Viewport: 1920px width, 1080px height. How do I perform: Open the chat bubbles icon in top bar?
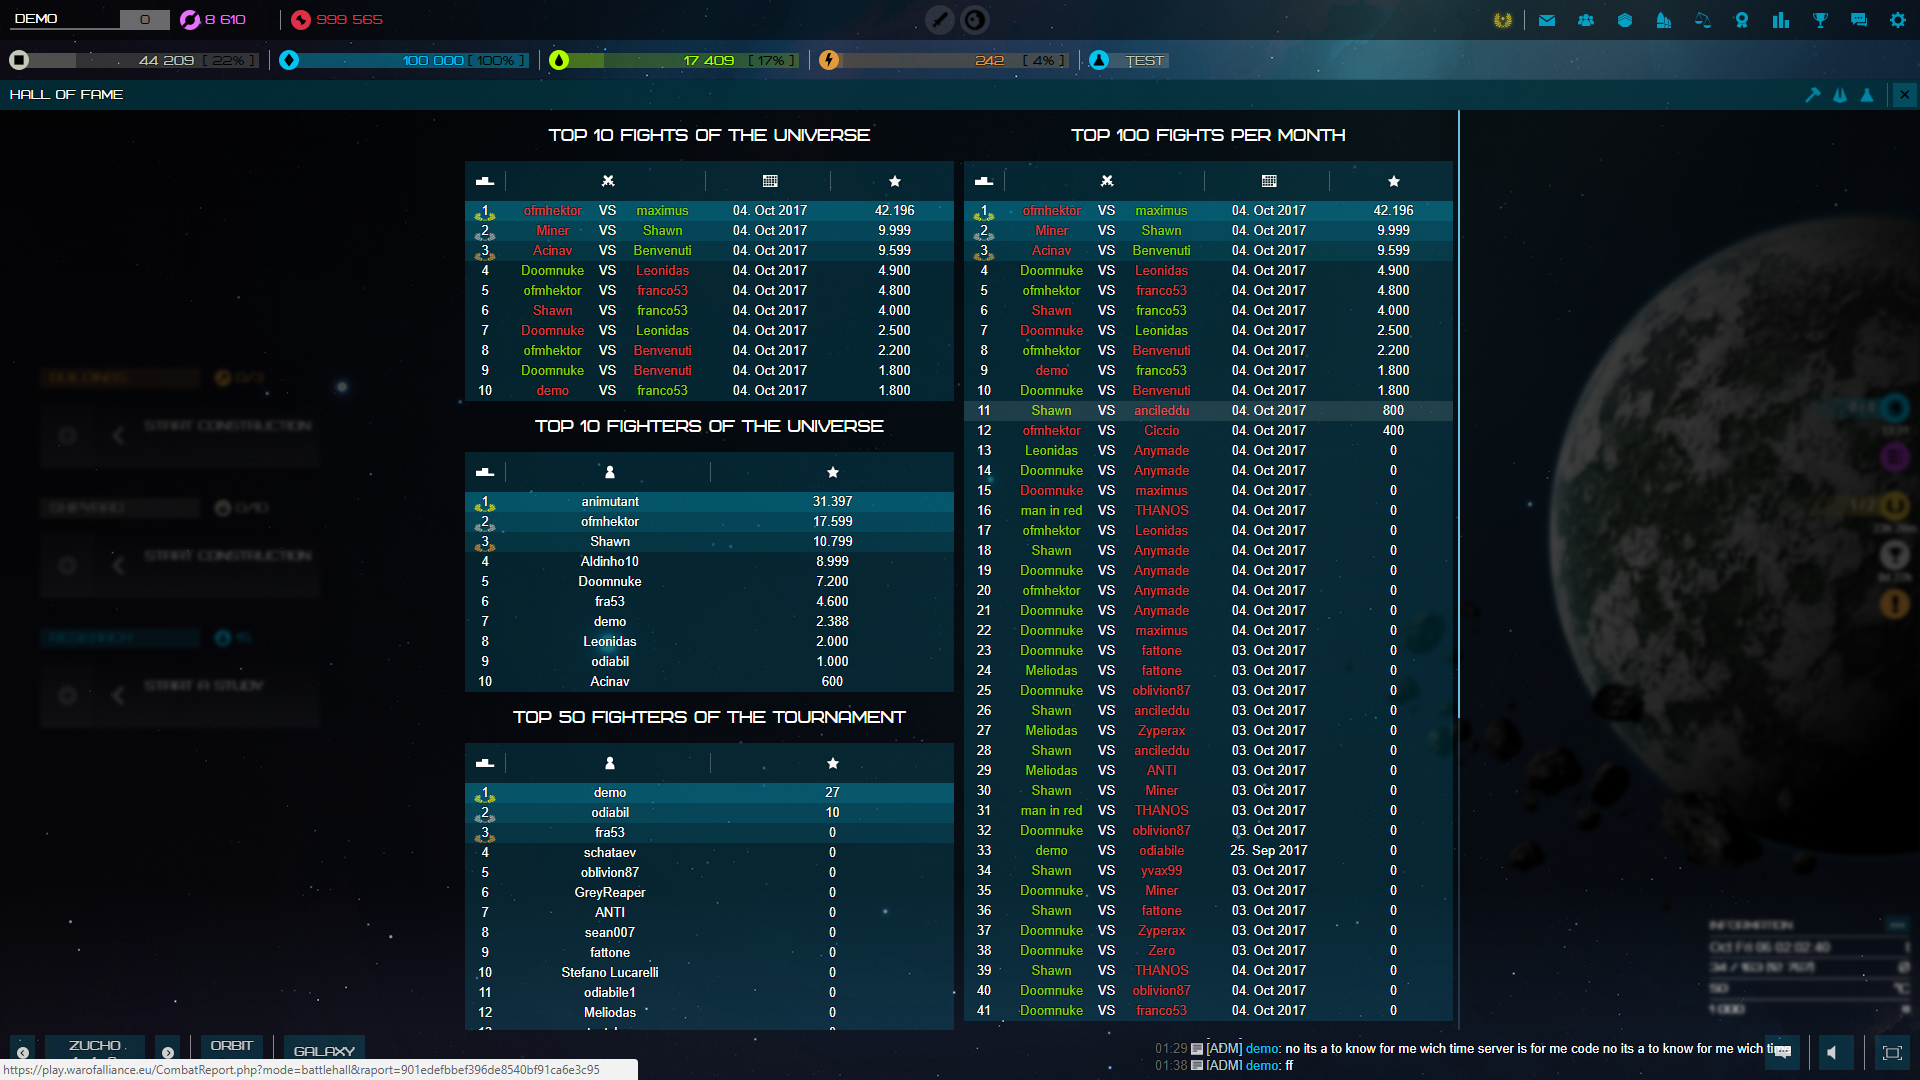(x=1859, y=20)
